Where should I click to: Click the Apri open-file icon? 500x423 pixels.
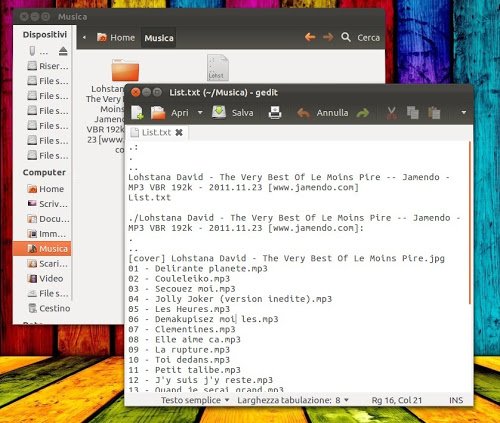[158, 113]
